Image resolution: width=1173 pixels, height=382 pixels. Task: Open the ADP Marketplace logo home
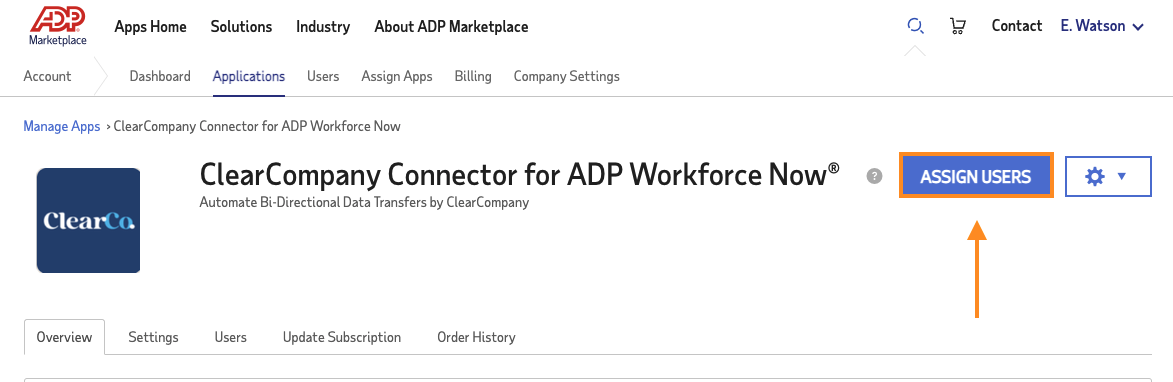coord(58,26)
